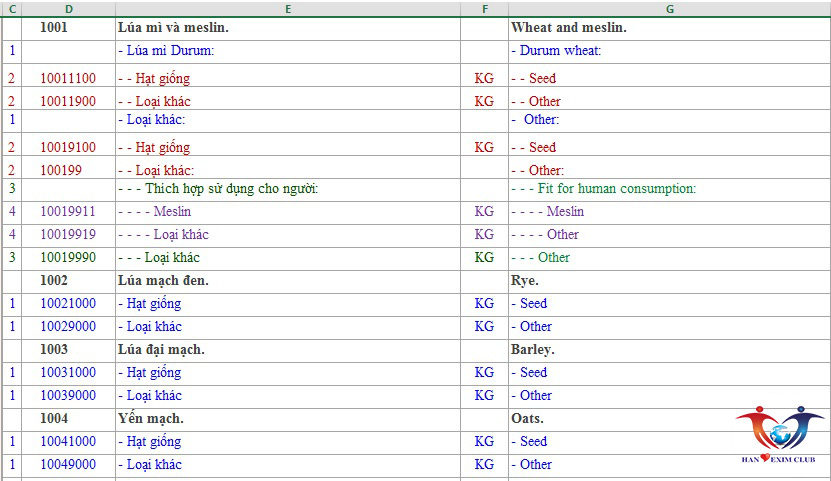Select the 'Lúa mì và meslin.' cell
Image resolution: width=831 pixels, height=481 pixels.
pyautogui.click(x=288, y=28)
